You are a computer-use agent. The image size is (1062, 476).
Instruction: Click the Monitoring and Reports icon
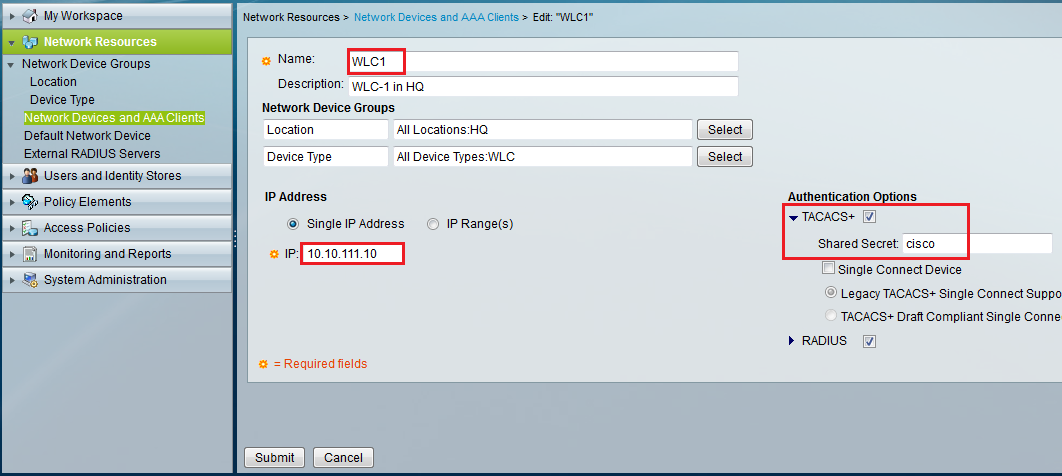point(29,254)
